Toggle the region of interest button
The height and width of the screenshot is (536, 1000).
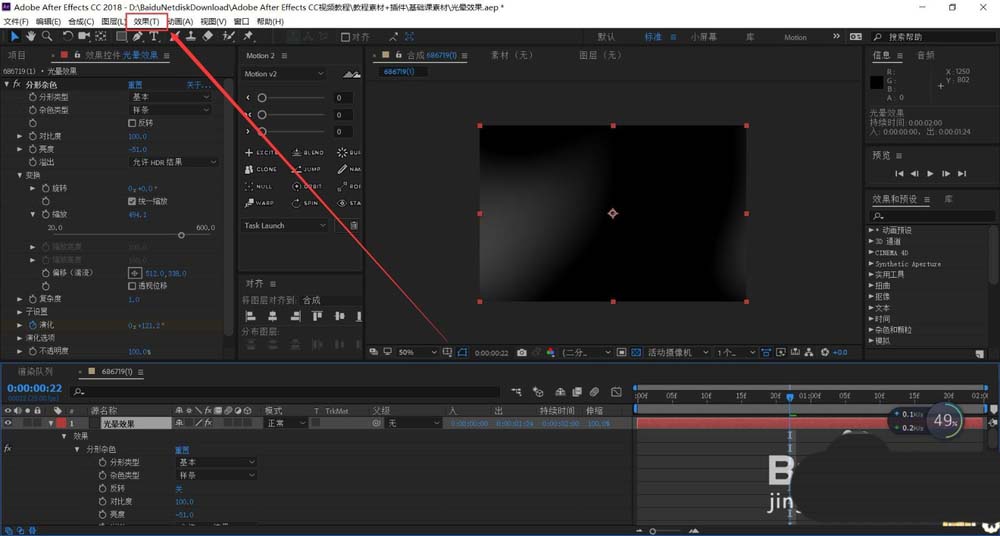622,352
